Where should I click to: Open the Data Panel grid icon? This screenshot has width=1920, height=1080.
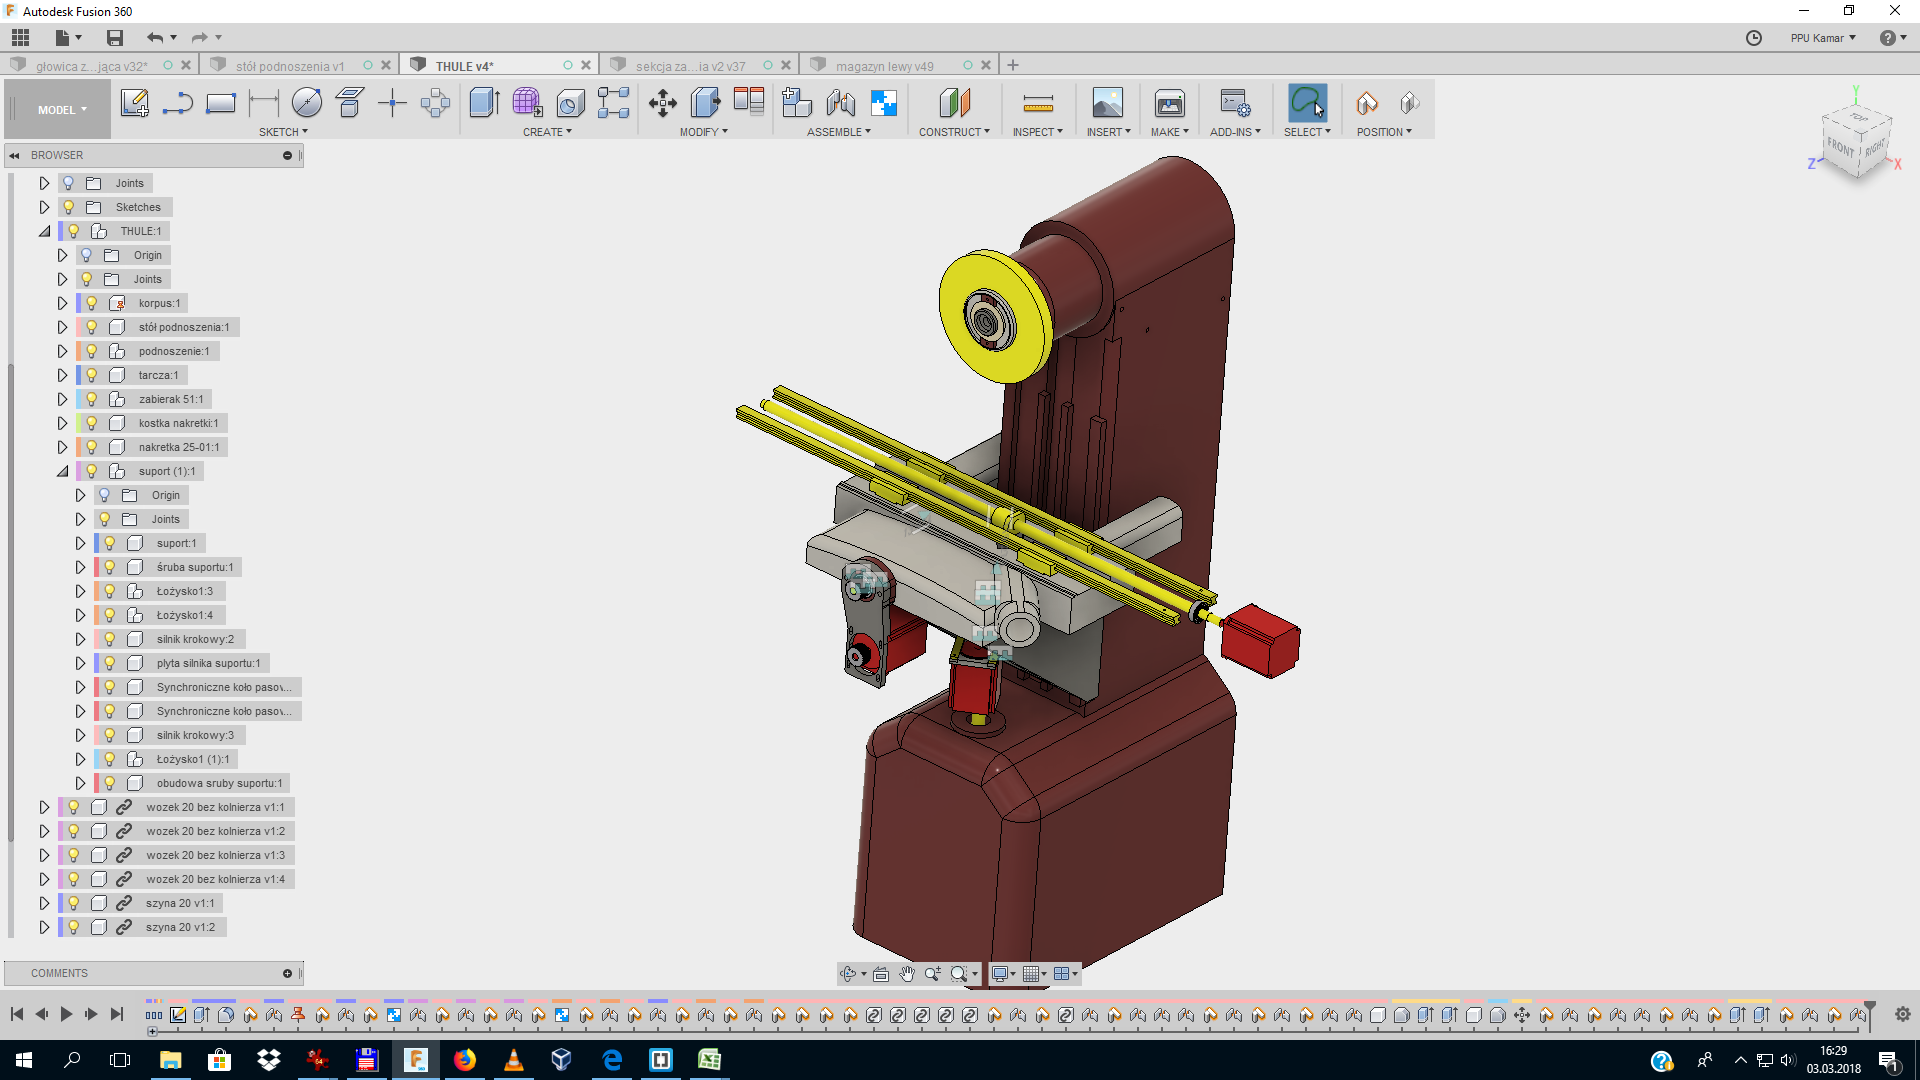coord(21,38)
